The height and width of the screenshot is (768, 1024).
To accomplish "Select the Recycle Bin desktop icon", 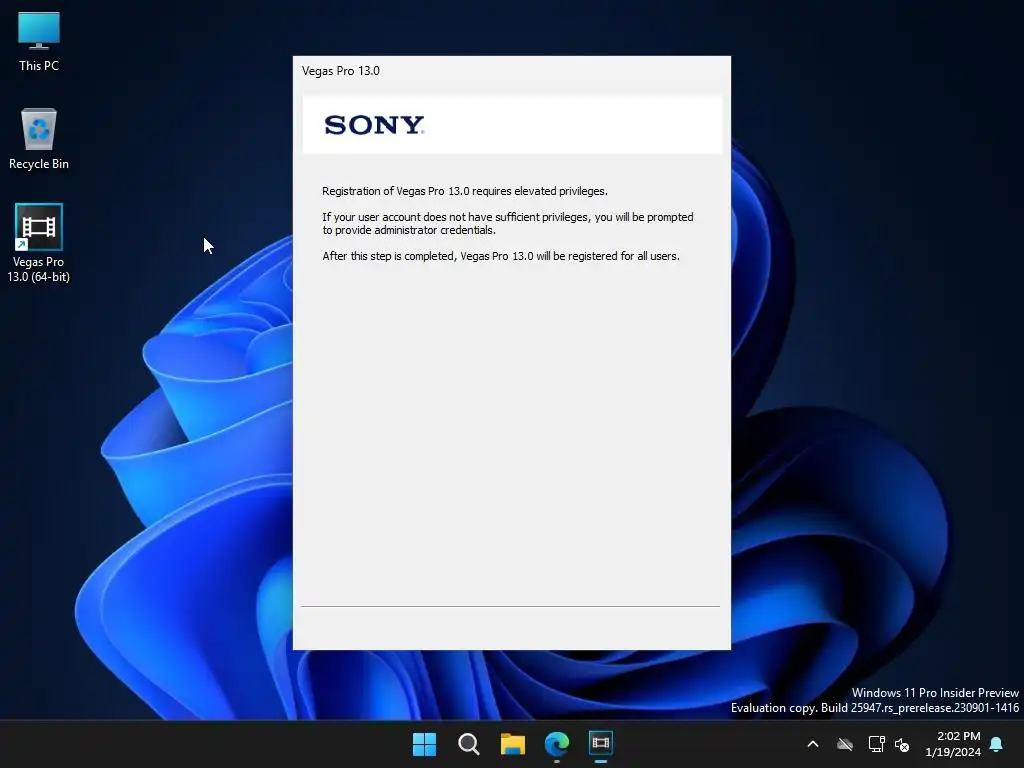I will (x=39, y=139).
